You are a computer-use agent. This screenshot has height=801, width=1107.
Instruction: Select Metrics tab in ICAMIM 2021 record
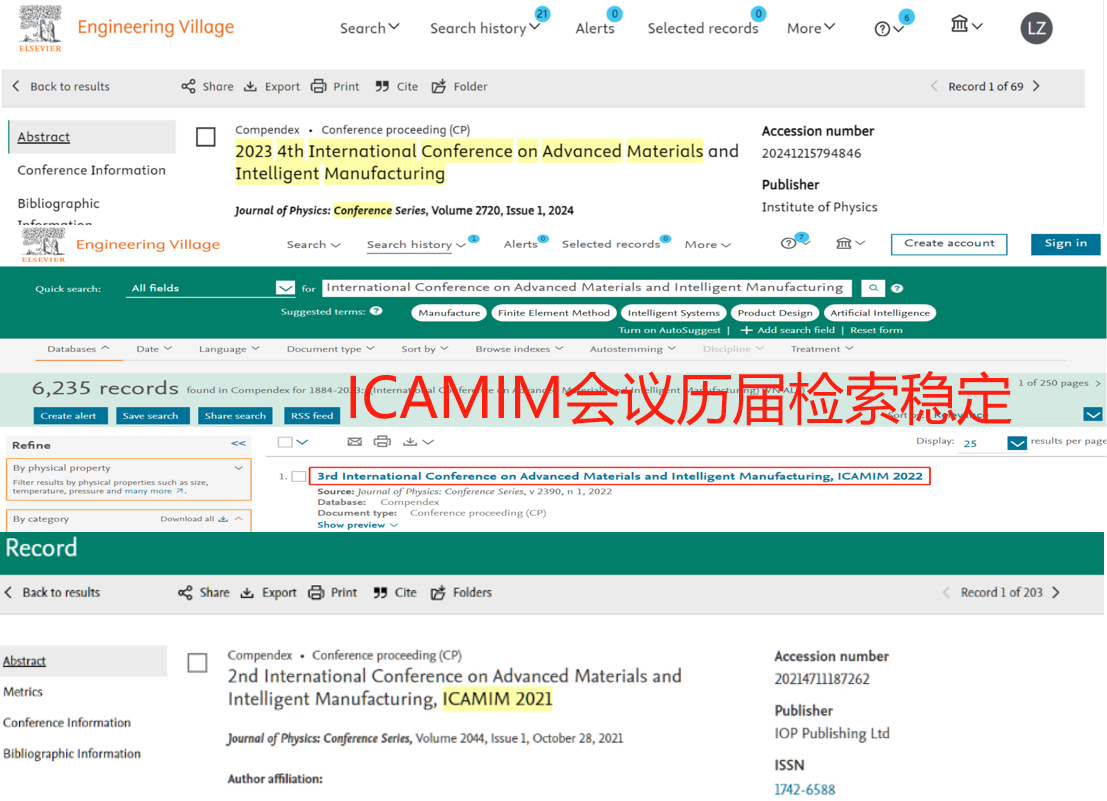tap(23, 692)
